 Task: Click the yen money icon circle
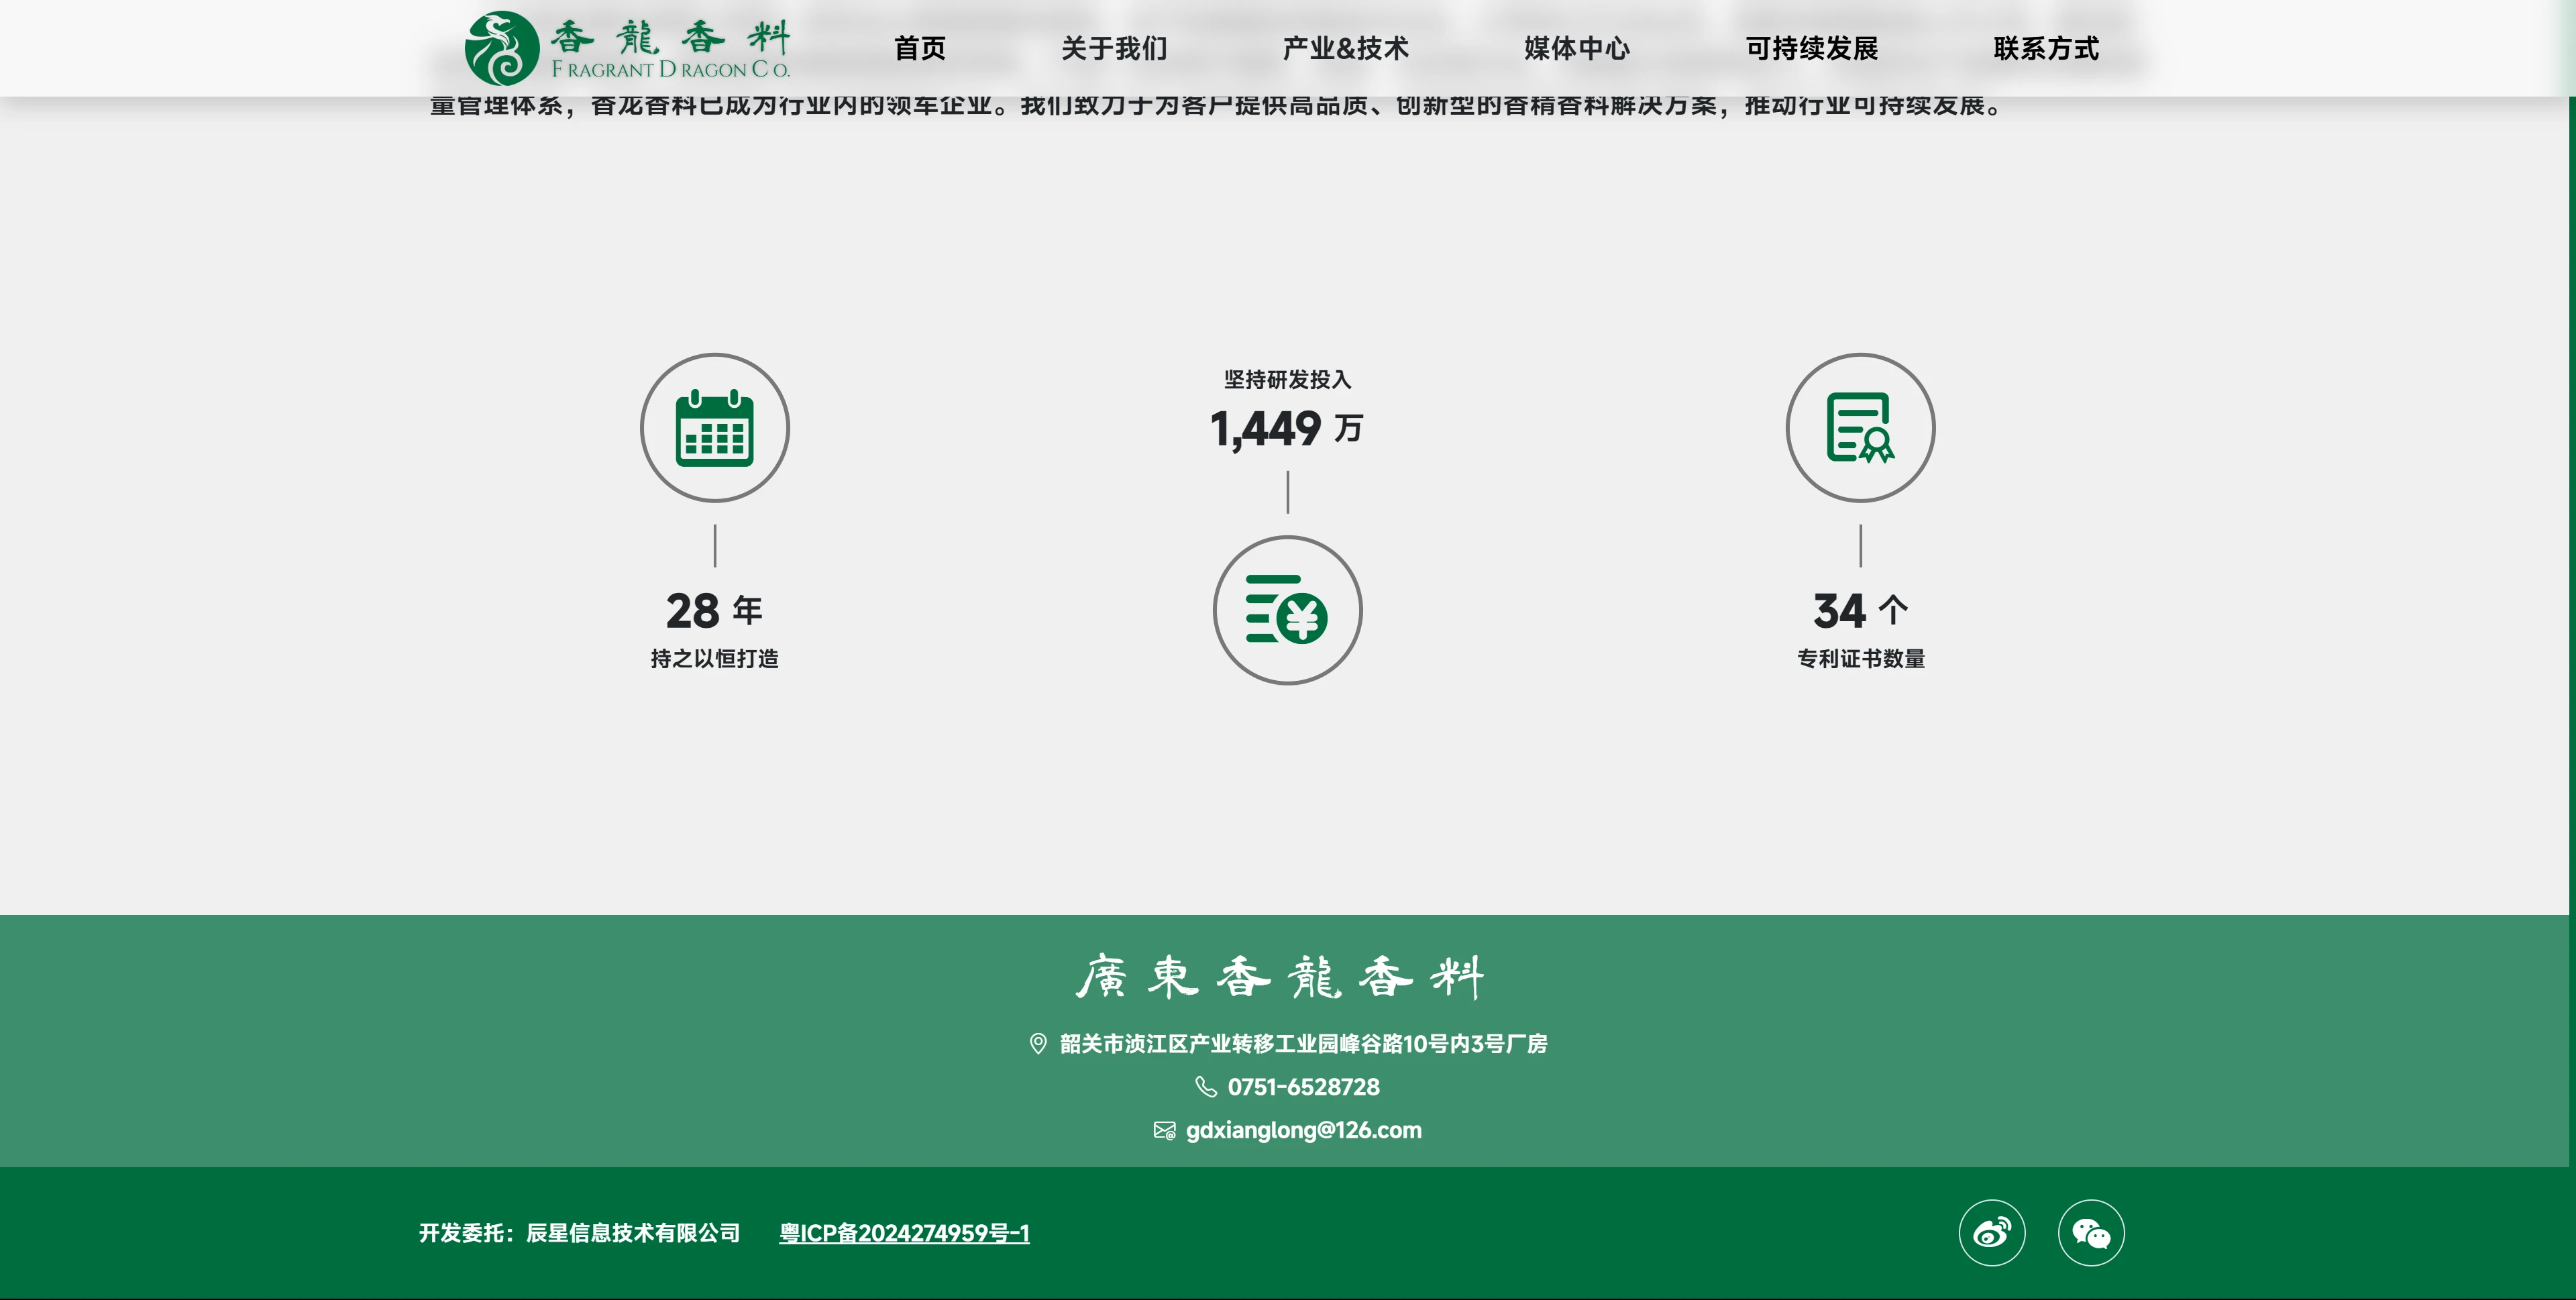pyautogui.click(x=1287, y=610)
